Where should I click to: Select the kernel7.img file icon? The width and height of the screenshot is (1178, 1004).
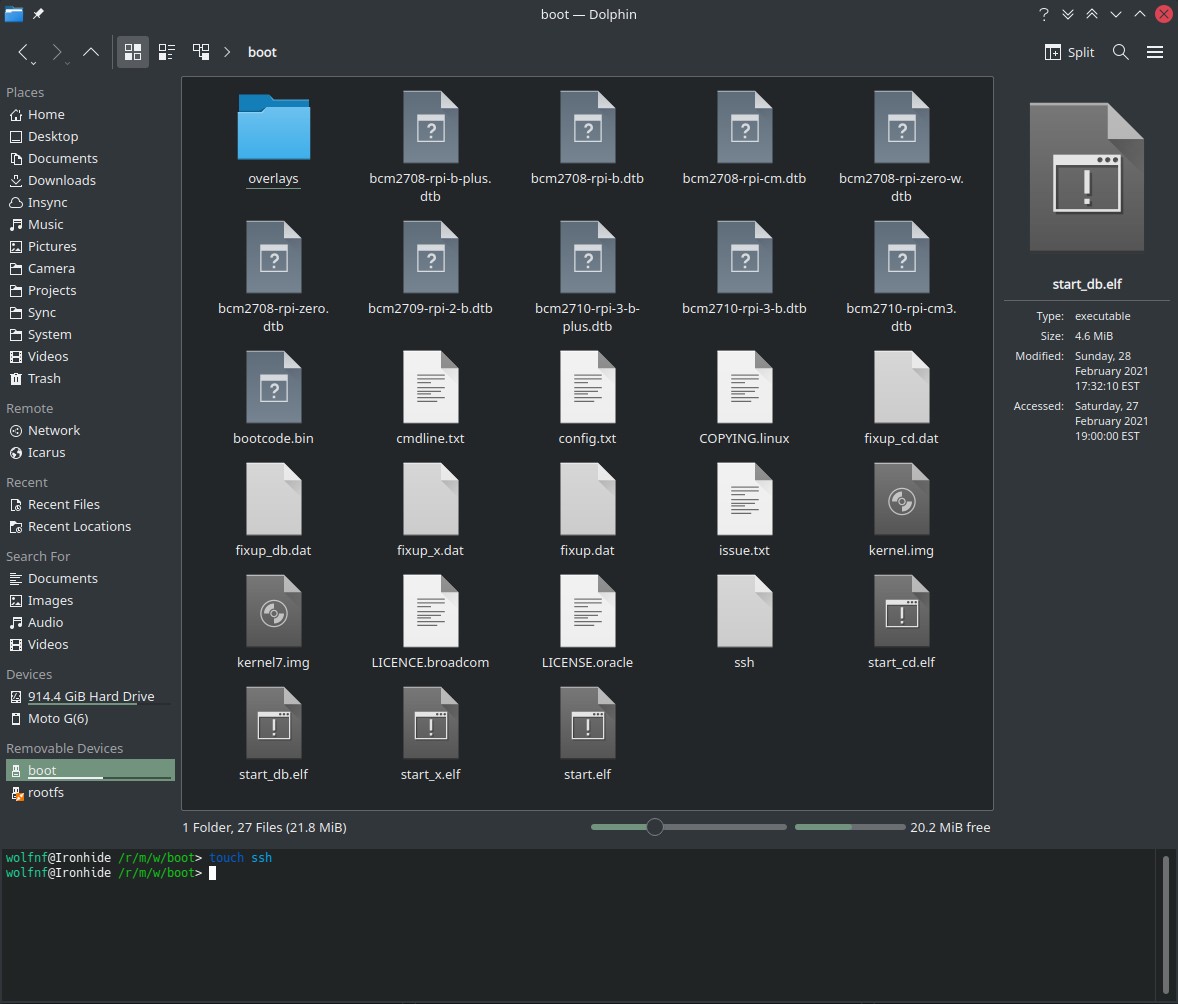tap(273, 612)
